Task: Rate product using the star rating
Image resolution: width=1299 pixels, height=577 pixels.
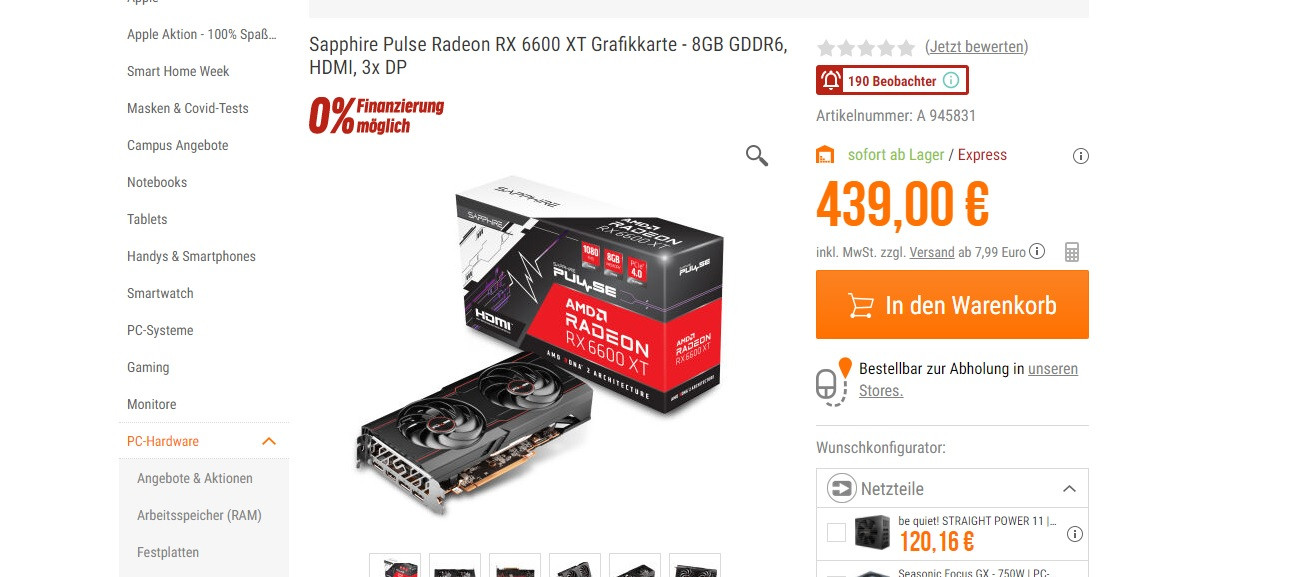Action: pos(866,47)
